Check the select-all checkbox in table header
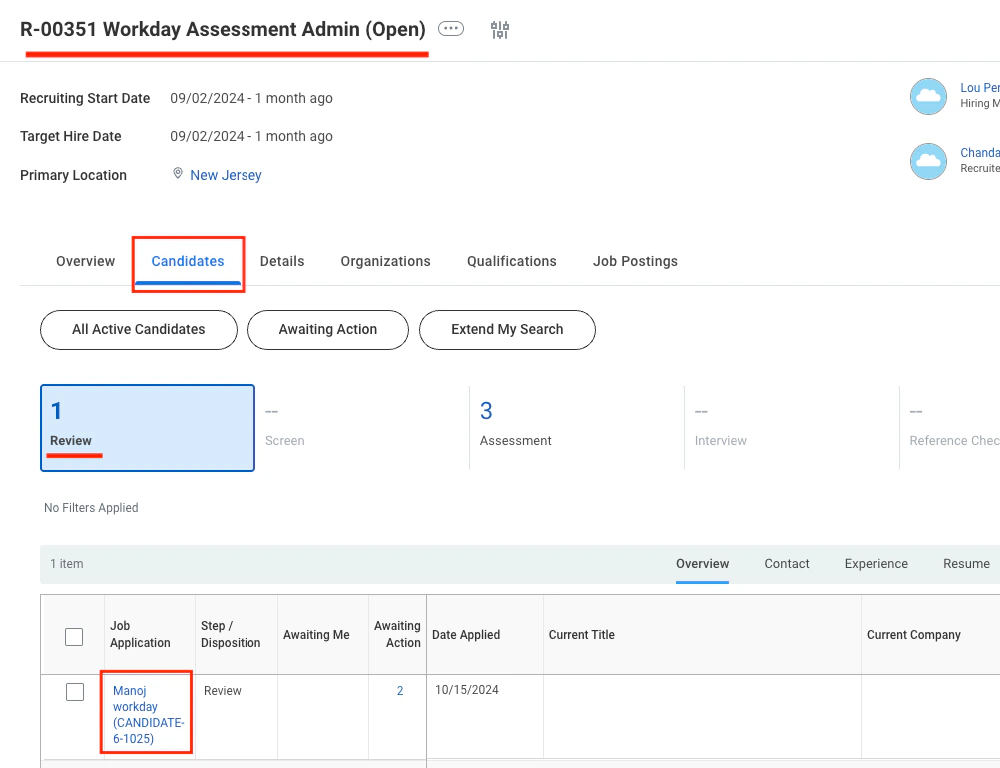Viewport: 1000px width, 768px height. (x=74, y=637)
